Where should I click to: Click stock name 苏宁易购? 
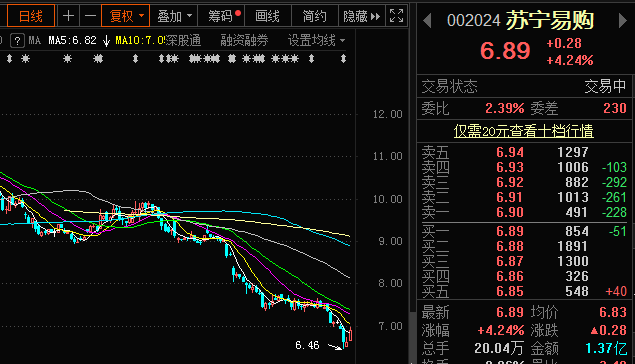pyautogui.click(x=550, y=20)
